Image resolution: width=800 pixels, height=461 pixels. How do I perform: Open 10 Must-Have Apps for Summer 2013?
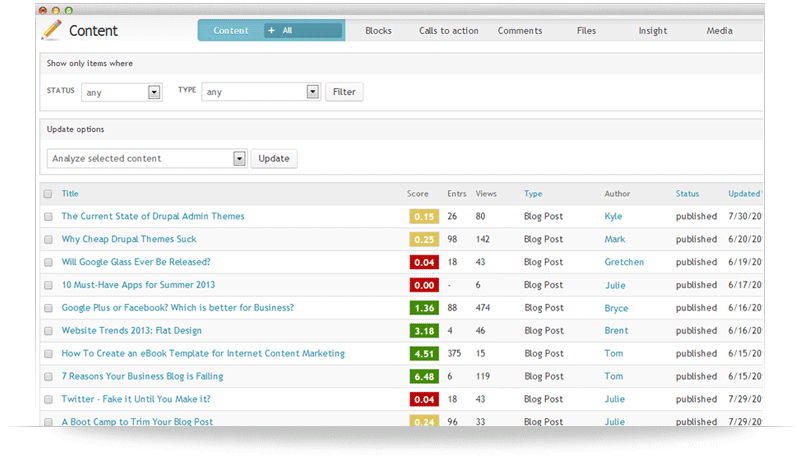tap(138, 285)
